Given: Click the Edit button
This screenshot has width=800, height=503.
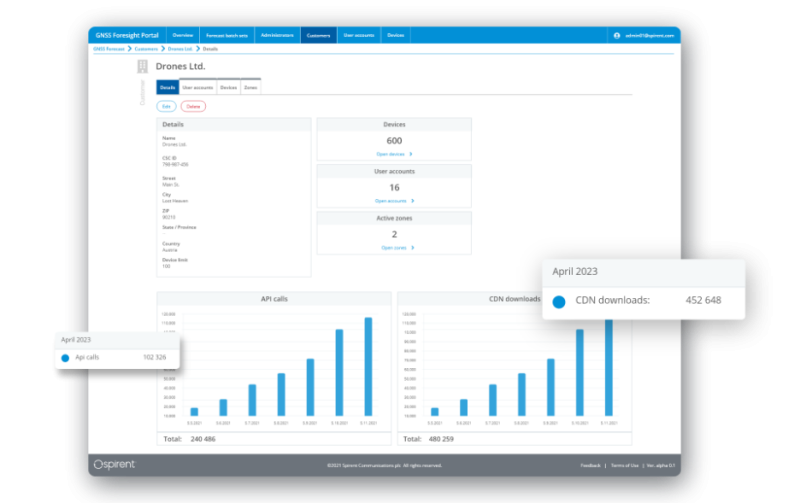Looking at the screenshot, I should pos(166,106).
